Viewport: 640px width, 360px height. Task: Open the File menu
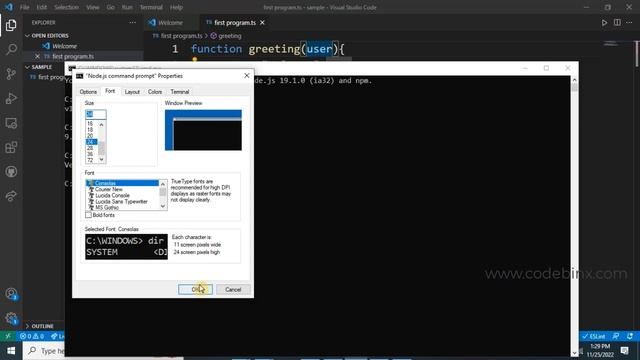pyautogui.click(x=24, y=7)
